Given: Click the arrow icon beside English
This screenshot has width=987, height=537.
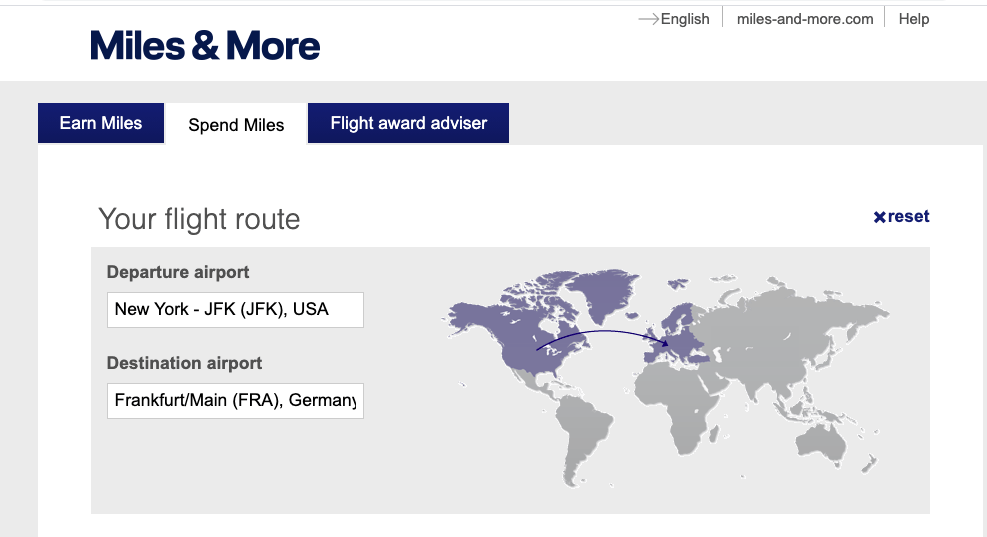Looking at the screenshot, I should tap(648, 19).
